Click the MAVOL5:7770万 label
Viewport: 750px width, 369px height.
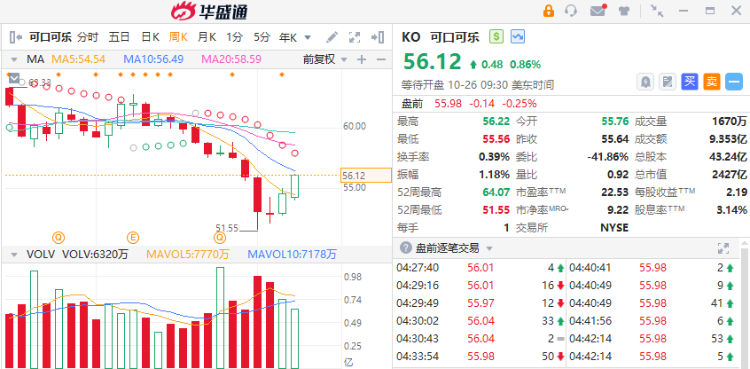tap(188, 254)
